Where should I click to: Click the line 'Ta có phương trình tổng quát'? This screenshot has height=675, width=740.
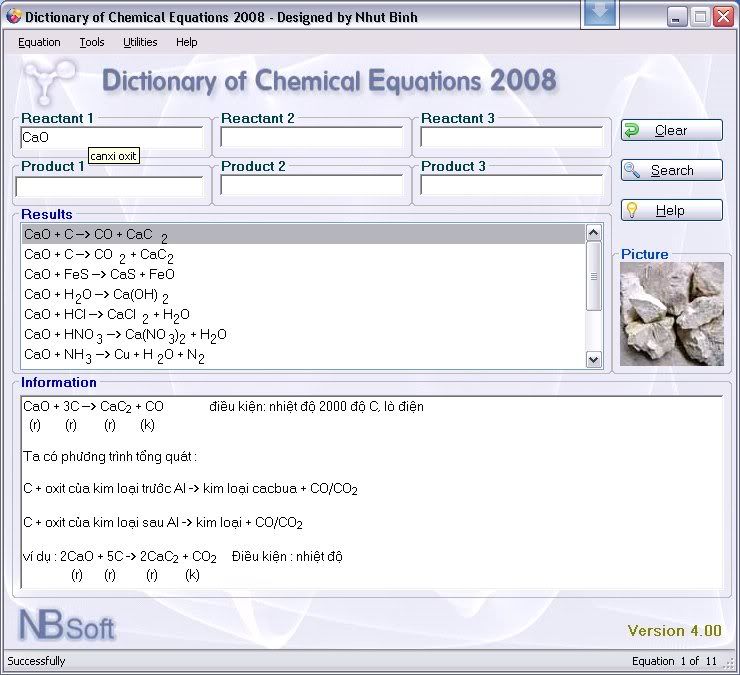(110, 457)
